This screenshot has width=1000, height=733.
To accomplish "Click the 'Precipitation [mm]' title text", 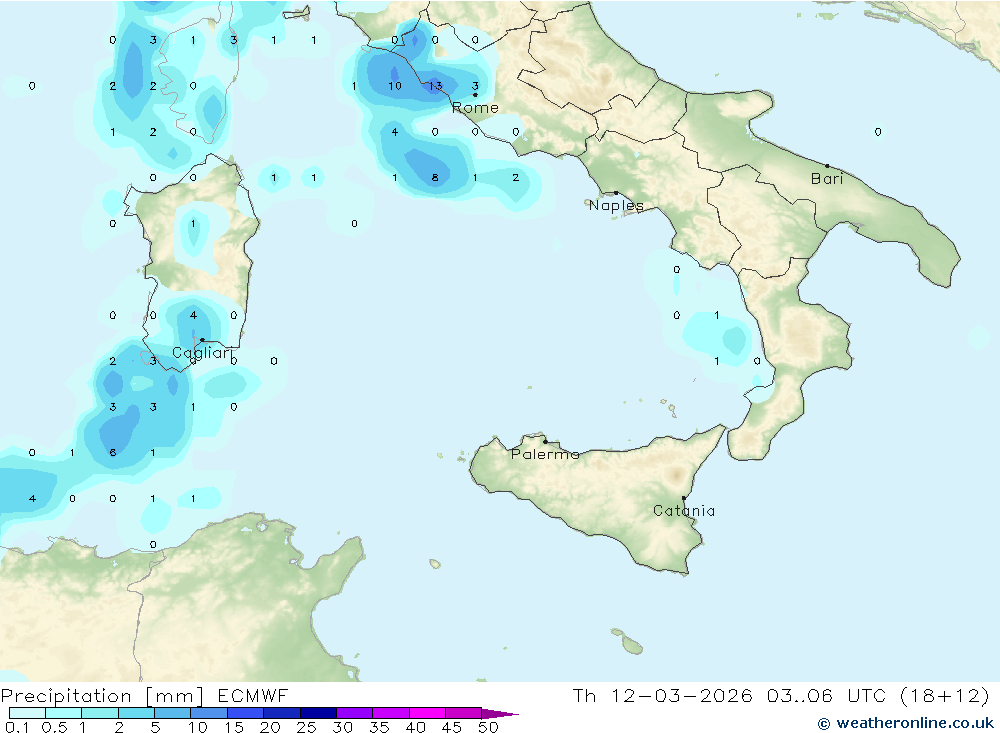I will [103, 696].
